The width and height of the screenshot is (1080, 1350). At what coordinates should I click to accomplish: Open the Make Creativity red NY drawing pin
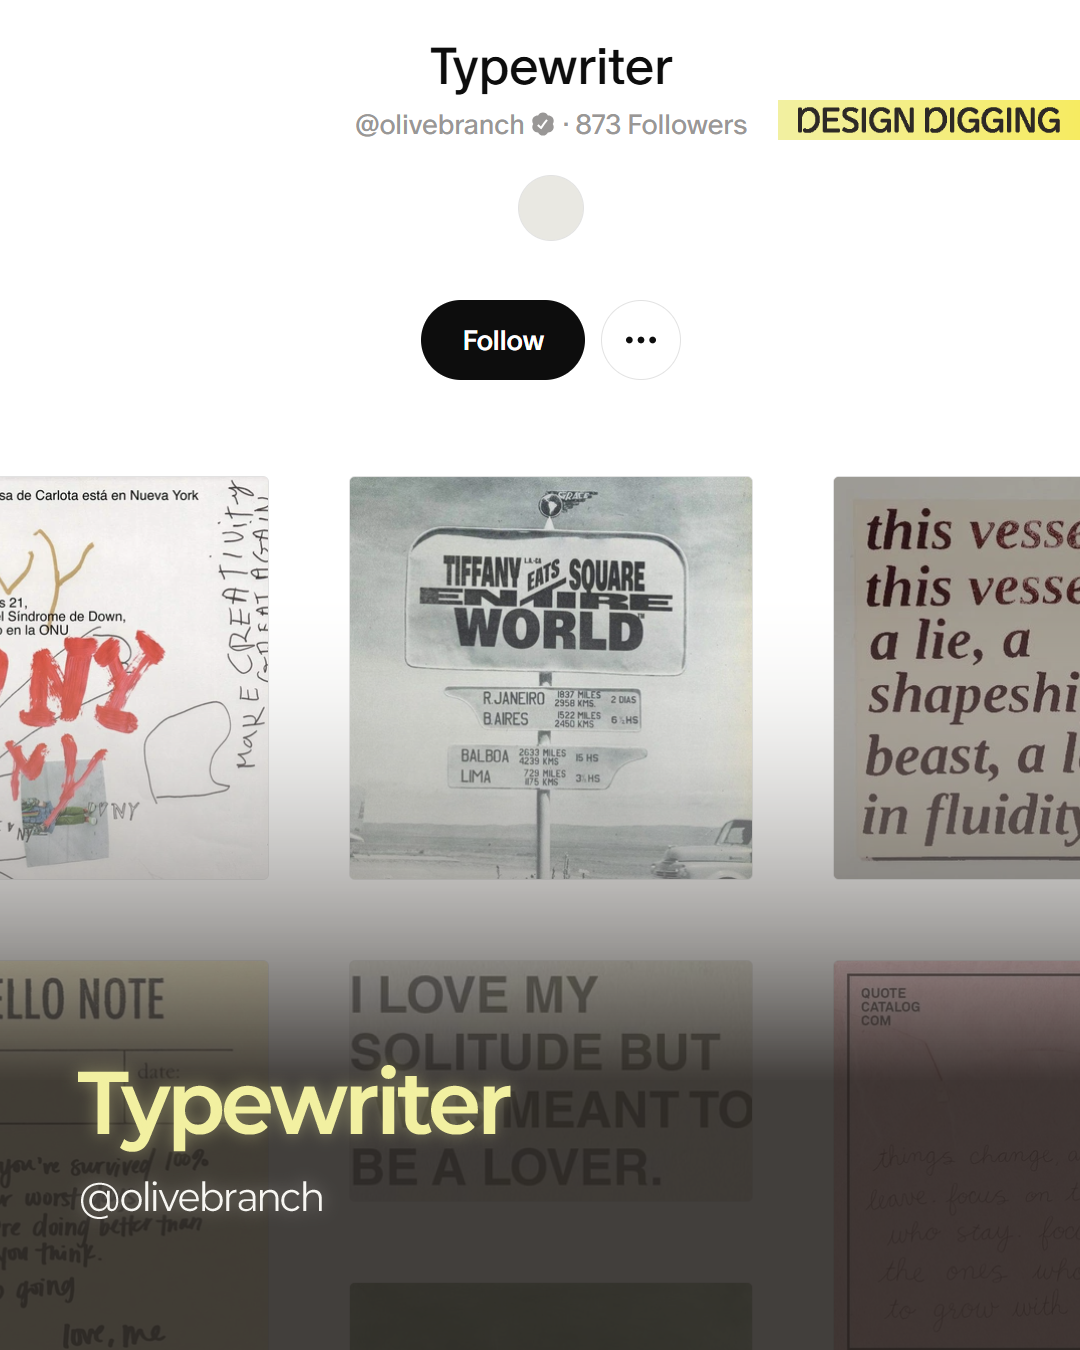(134, 678)
